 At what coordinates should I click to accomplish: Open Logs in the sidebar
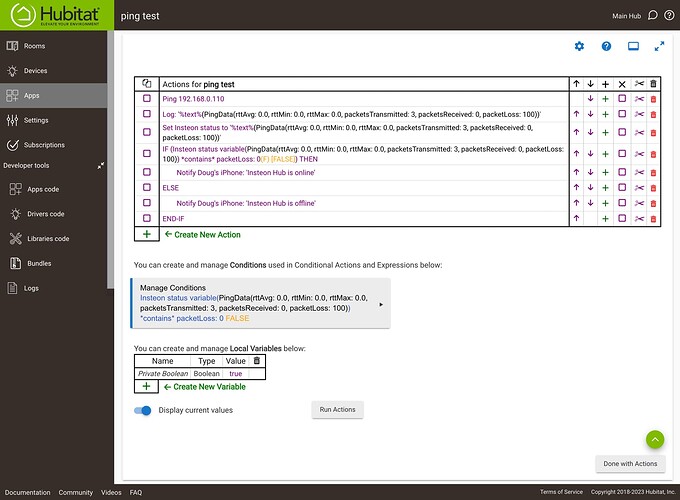click(x=53, y=288)
